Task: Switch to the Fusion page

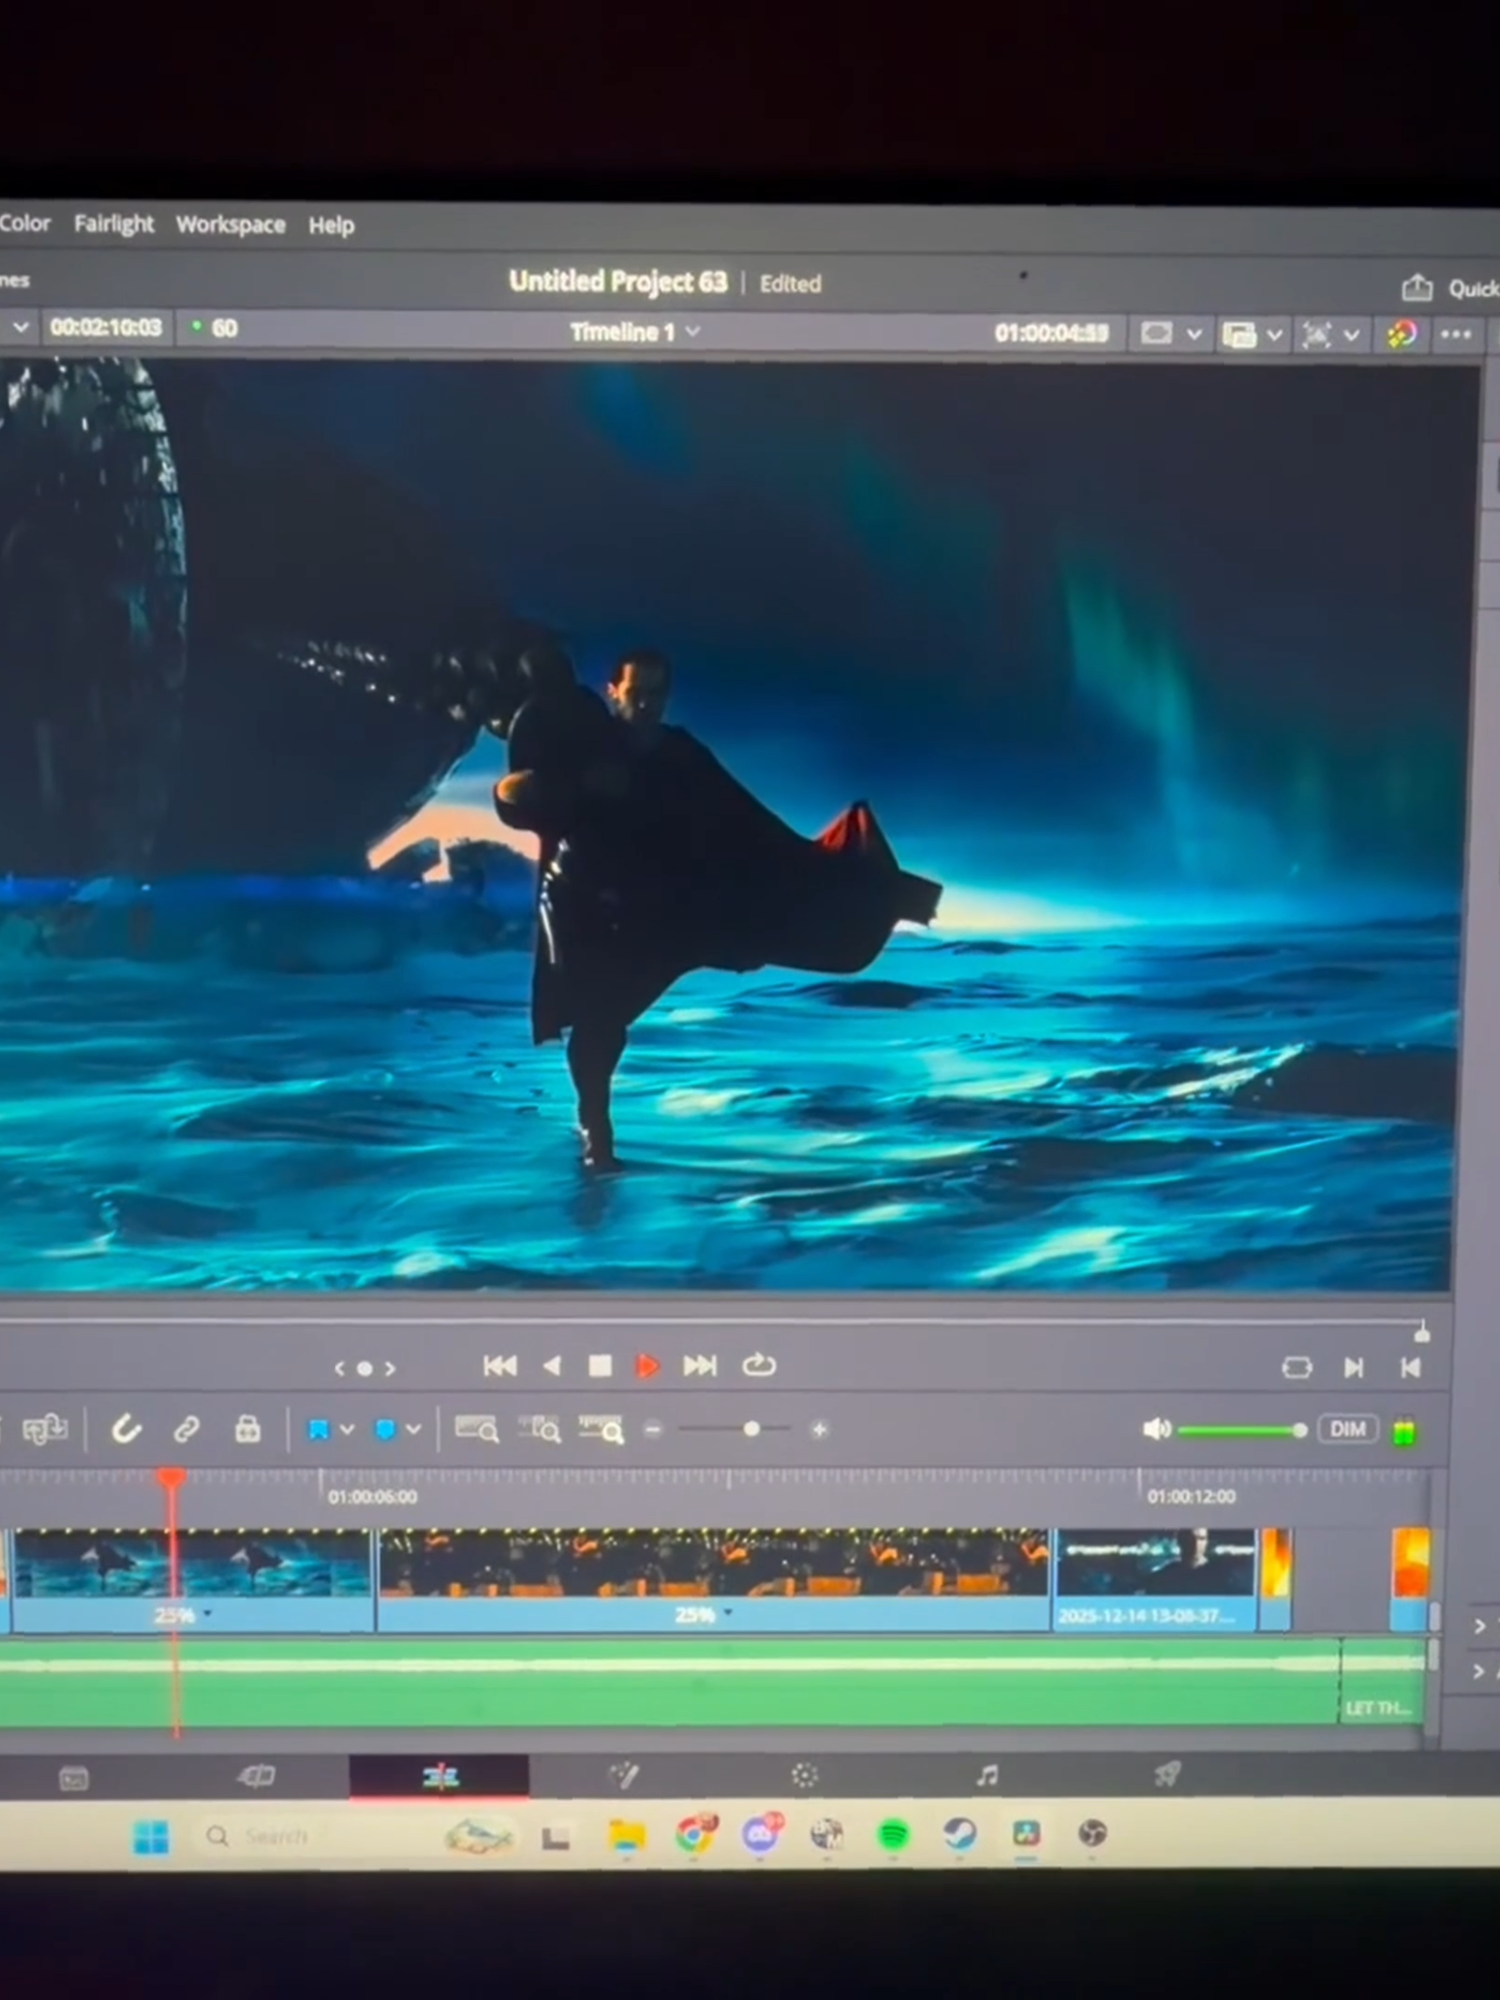Action: coord(624,1775)
